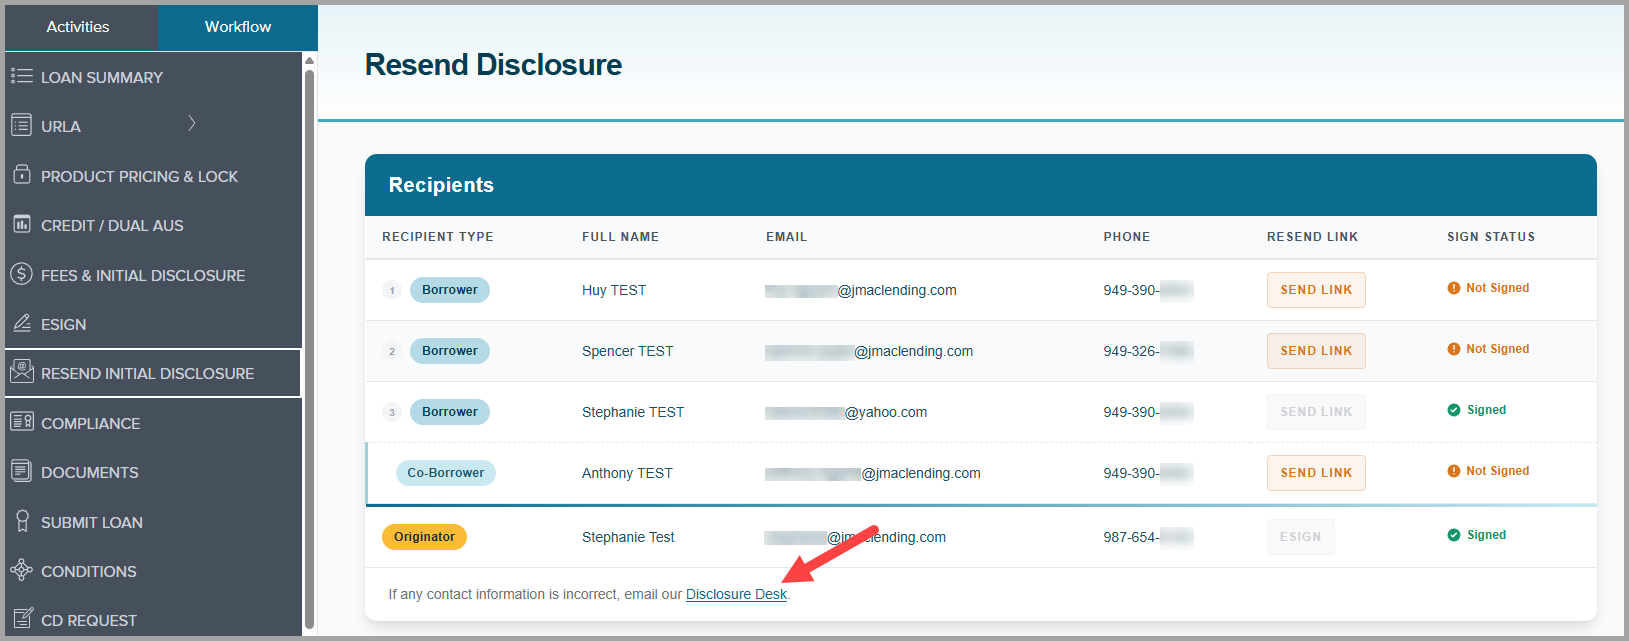Click the Credit / Dual AUS chart icon
The image size is (1629, 641).
point(21,224)
